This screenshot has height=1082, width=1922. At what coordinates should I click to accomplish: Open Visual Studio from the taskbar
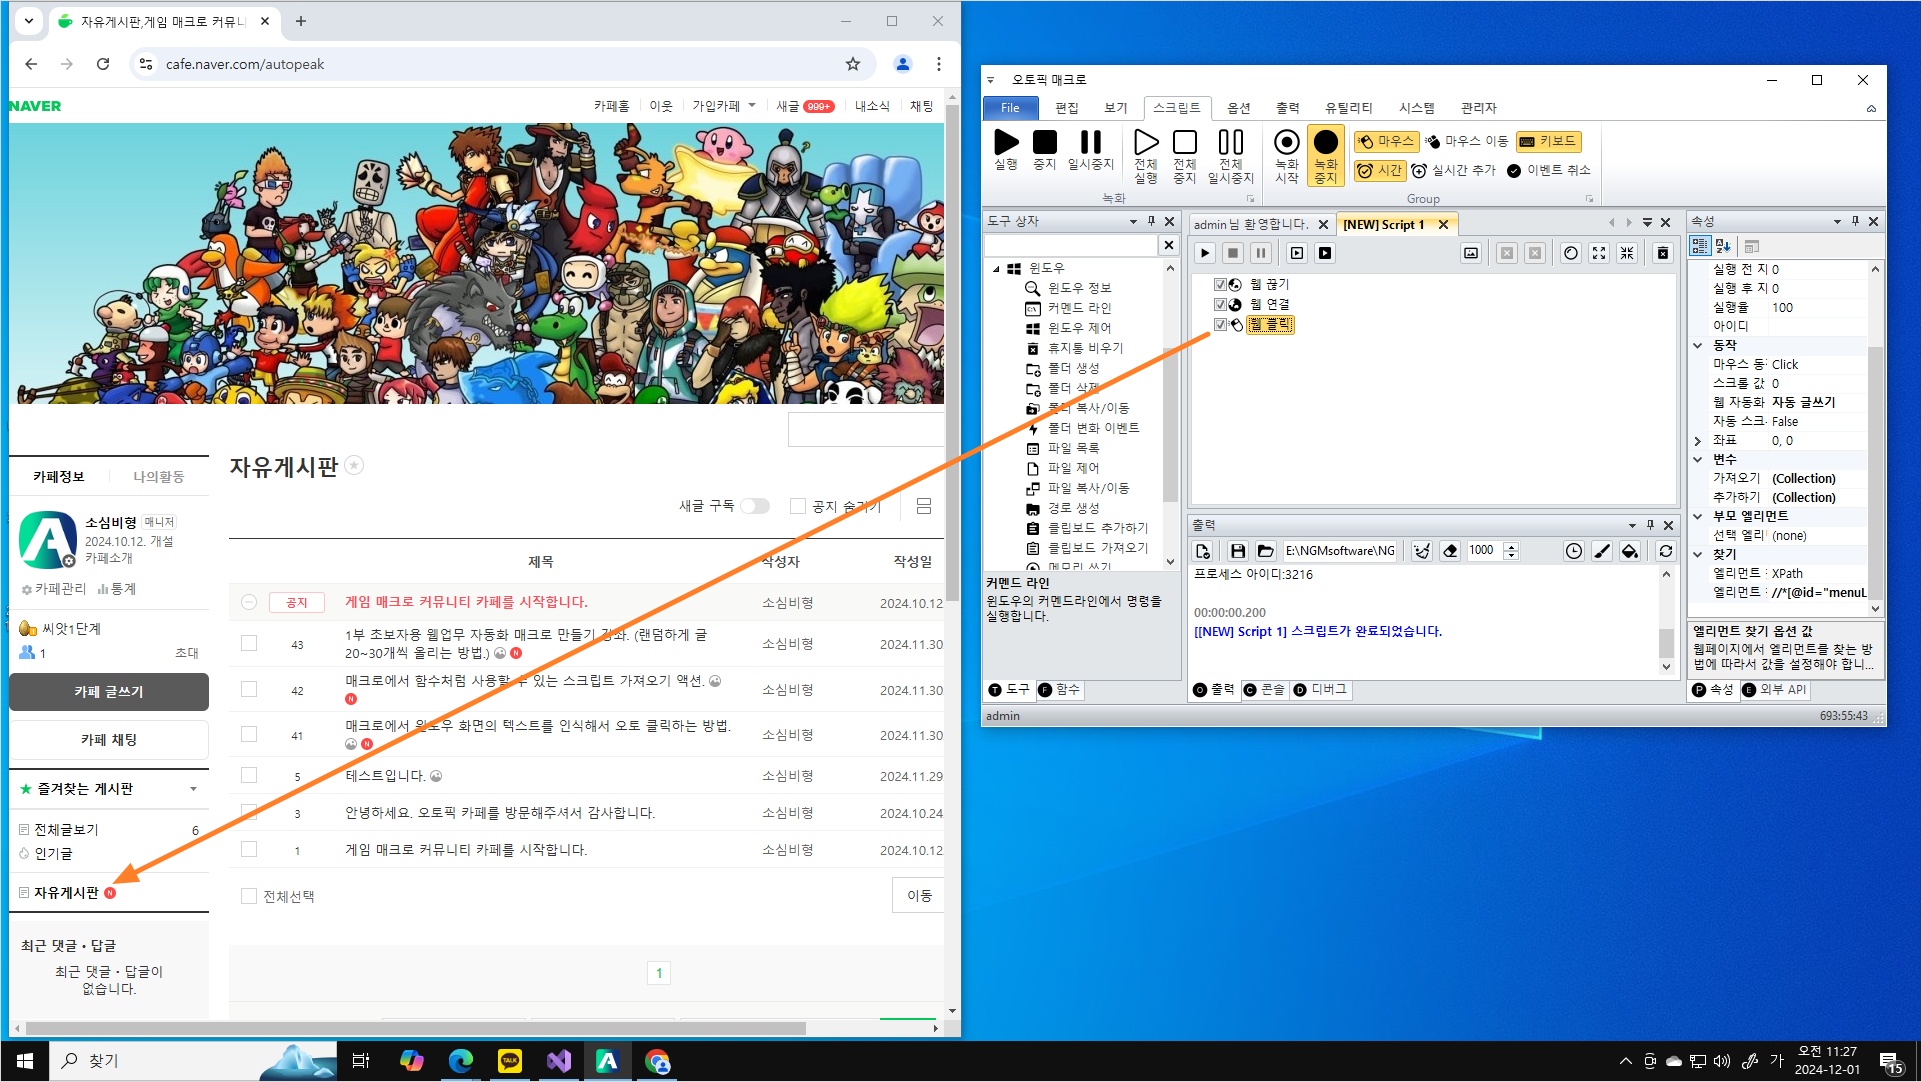point(558,1061)
